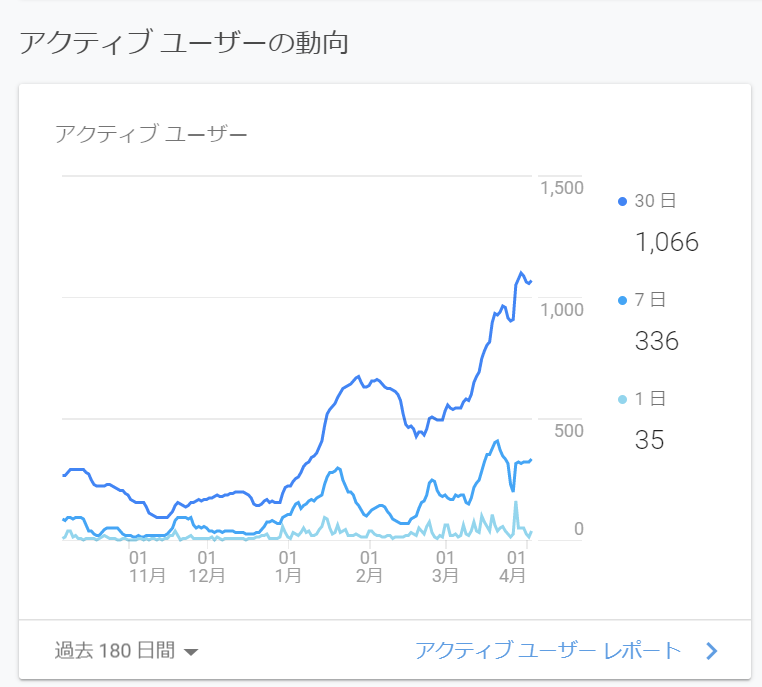Click the 336 seven-day user count
Screen dimensions: 762x687
click(657, 341)
